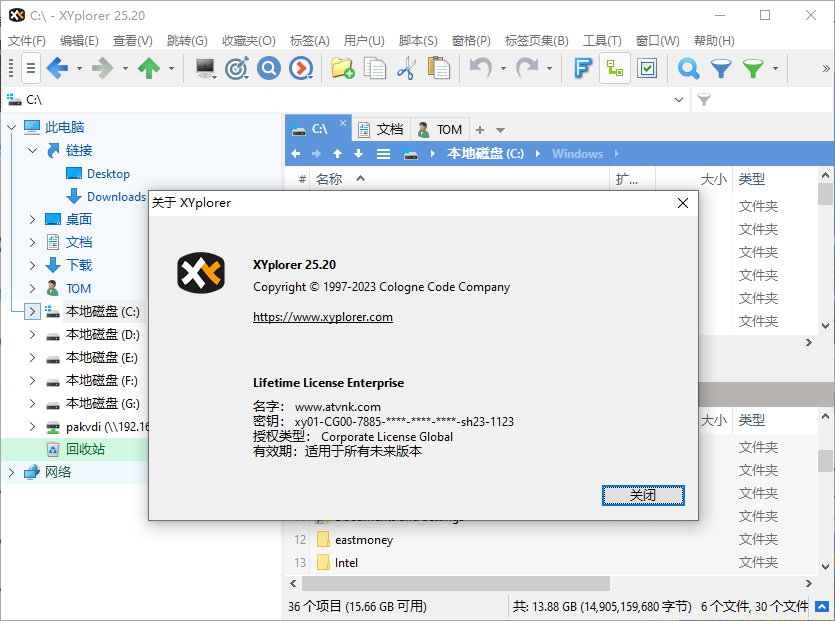Click the recent locations icon with red arrow
Image resolution: width=835 pixels, height=621 pixels.
tap(301, 68)
